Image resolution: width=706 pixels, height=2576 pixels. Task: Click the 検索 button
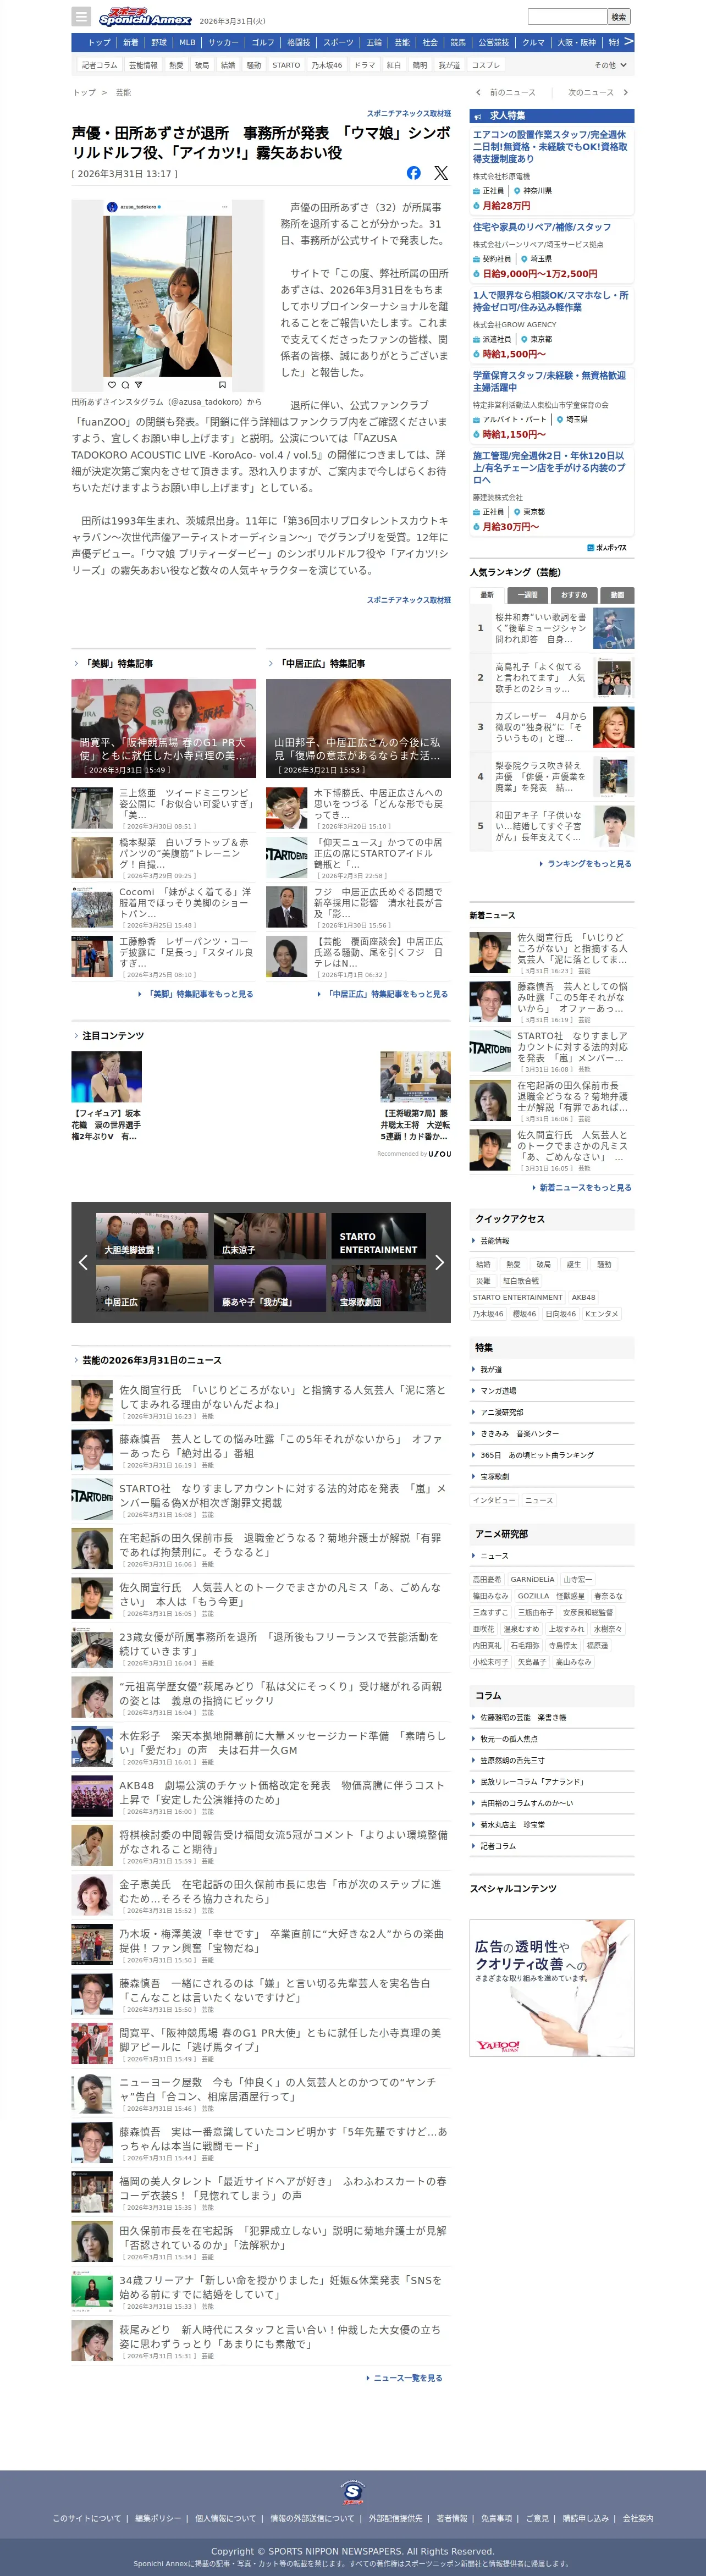[619, 17]
